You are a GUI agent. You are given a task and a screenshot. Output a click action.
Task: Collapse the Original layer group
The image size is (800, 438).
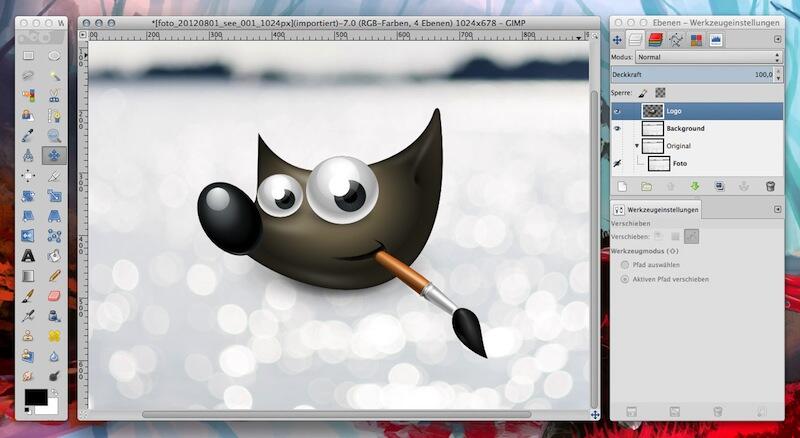637,146
